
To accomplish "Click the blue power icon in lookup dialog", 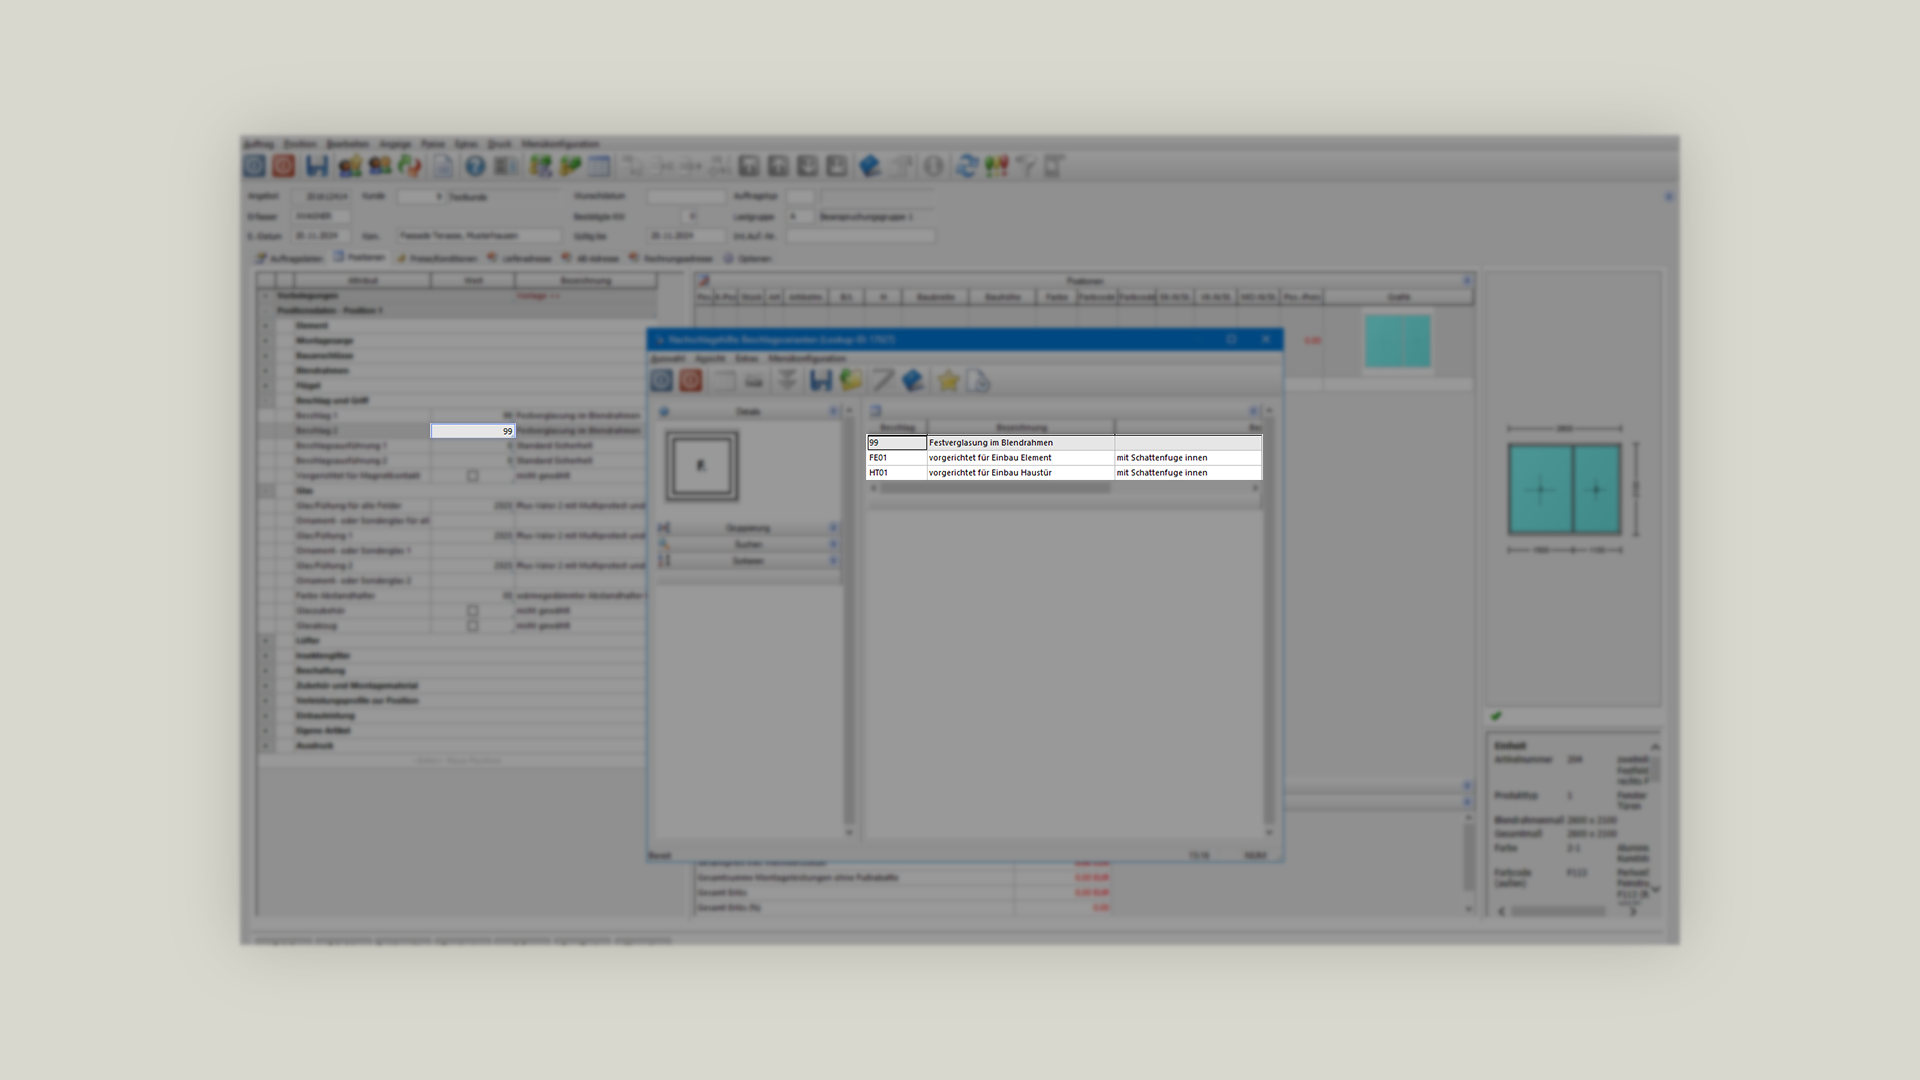I will tap(662, 380).
